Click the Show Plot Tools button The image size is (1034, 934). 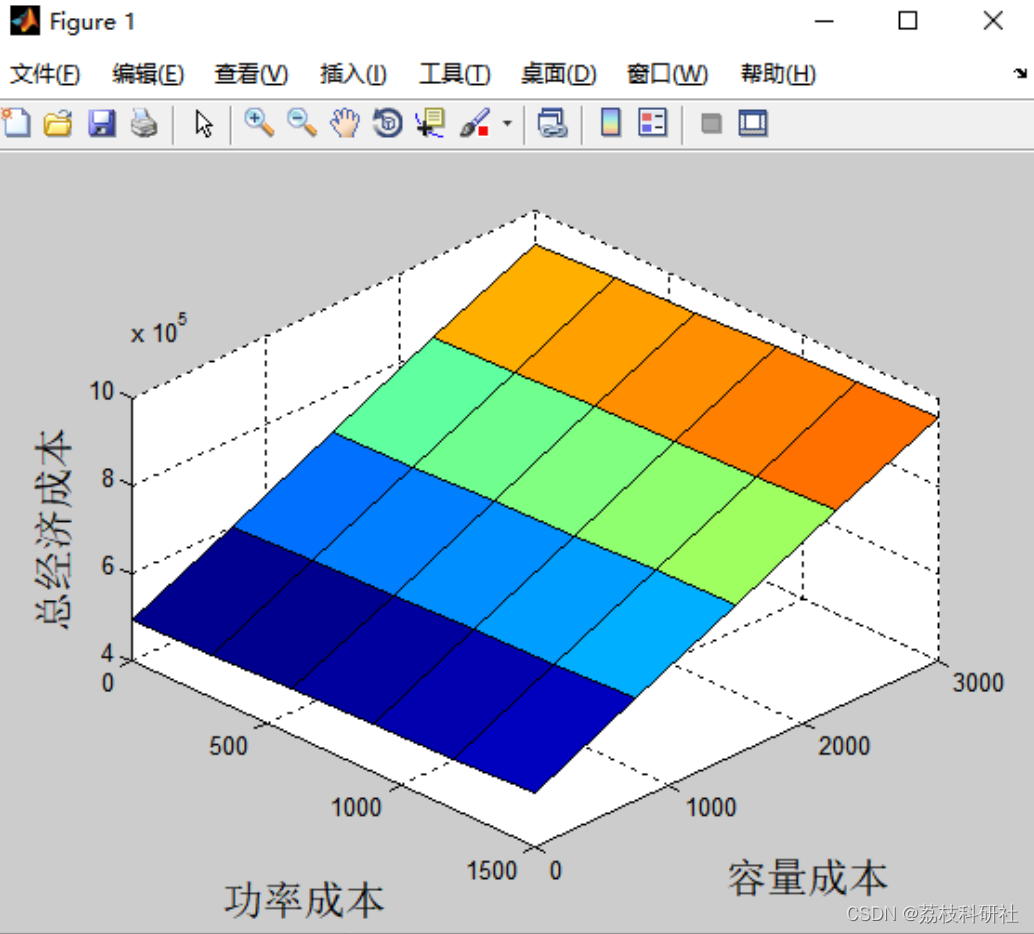pyautogui.click(x=753, y=123)
